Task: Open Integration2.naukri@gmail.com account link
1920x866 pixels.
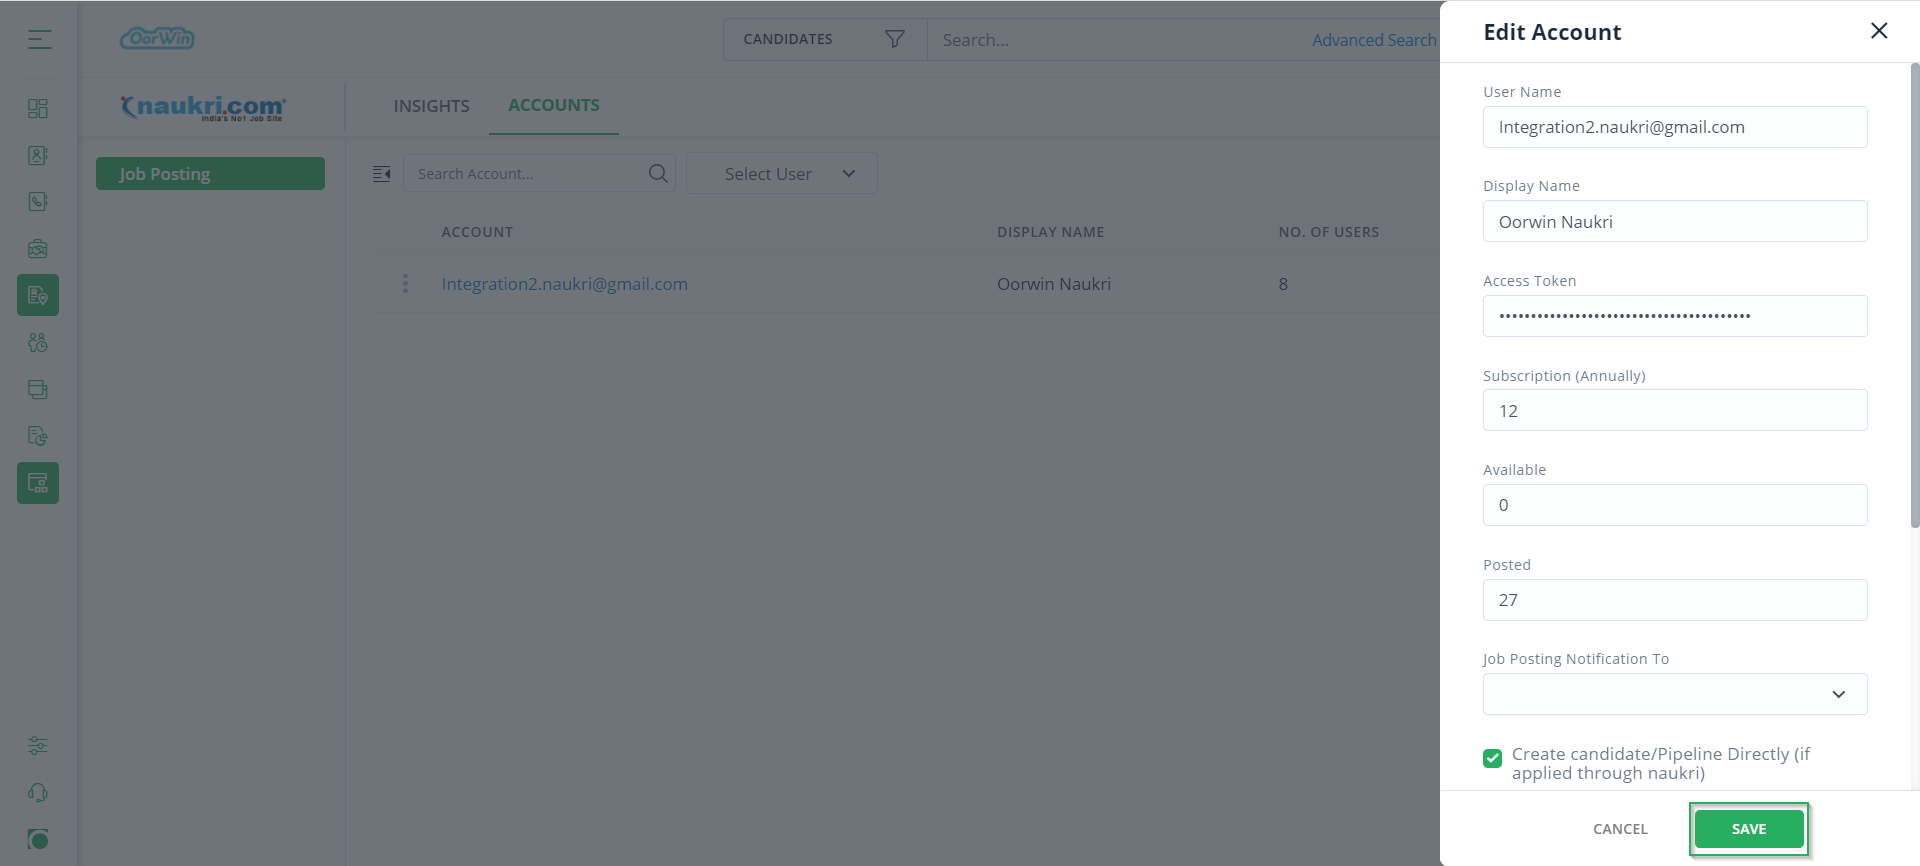Action: 564,284
